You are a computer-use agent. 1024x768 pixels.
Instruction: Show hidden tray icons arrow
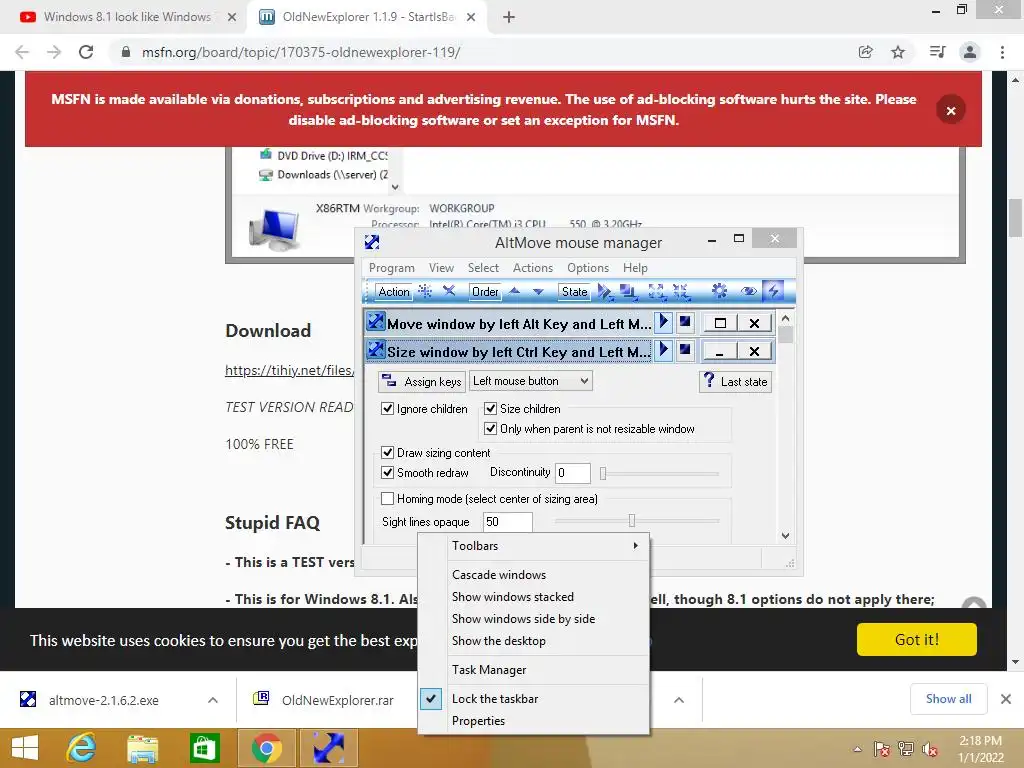click(x=857, y=749)
